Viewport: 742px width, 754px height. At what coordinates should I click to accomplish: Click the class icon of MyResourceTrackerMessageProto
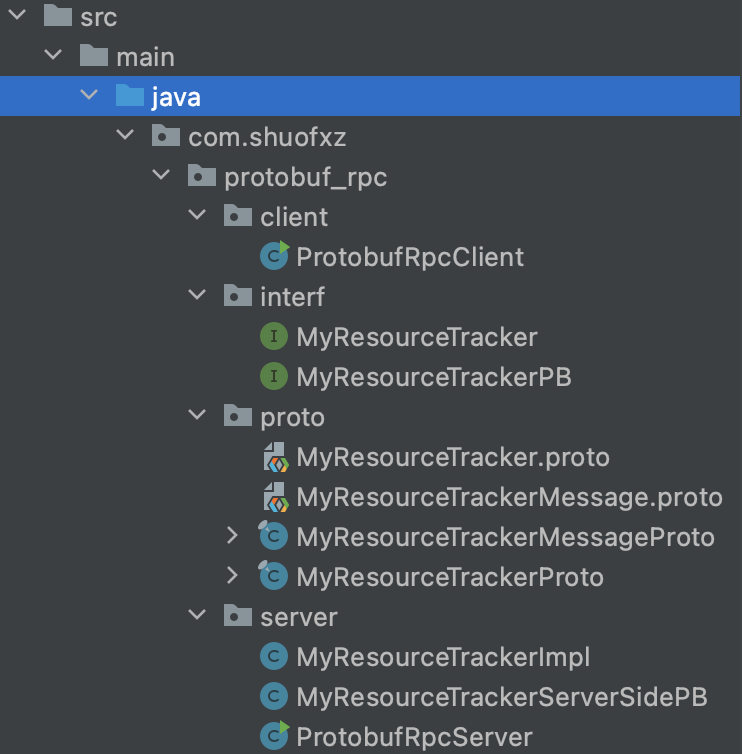pos(273,535)
